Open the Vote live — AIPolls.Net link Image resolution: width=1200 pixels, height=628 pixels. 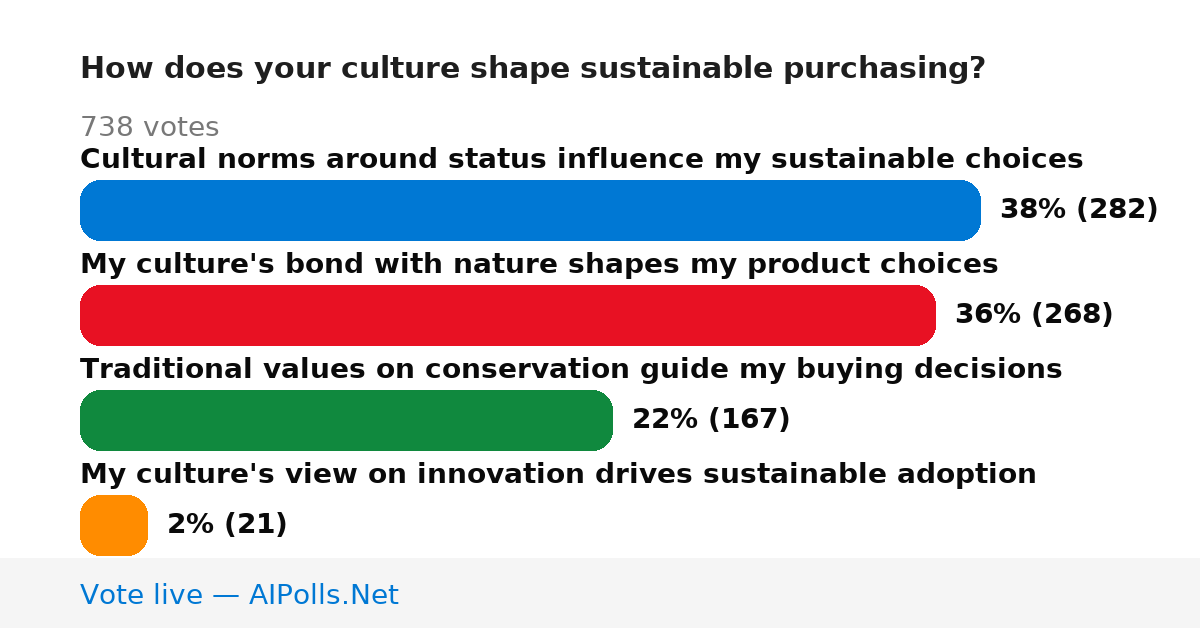[x=239, y=595]
